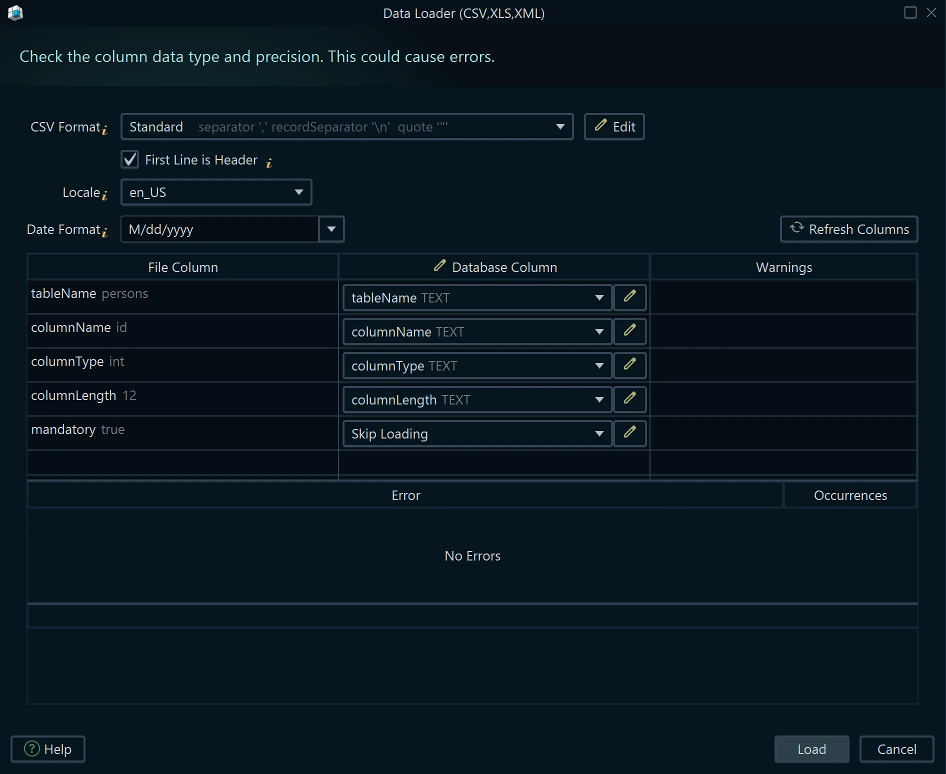This screenshot has width=946, height=774.
Task: Click info icon next to CSV Format
Action: point(106,129)
